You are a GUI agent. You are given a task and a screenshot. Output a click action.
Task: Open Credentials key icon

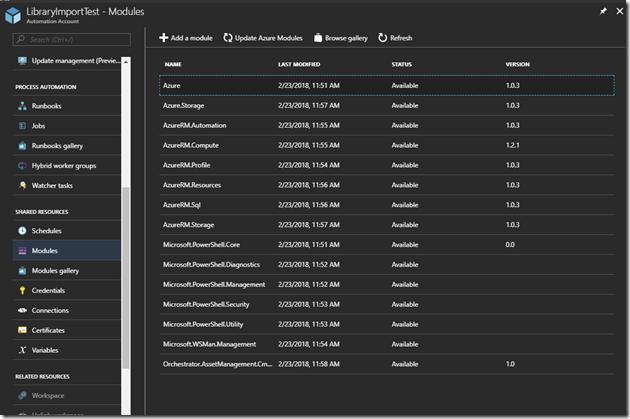click(x=22, y=290)
